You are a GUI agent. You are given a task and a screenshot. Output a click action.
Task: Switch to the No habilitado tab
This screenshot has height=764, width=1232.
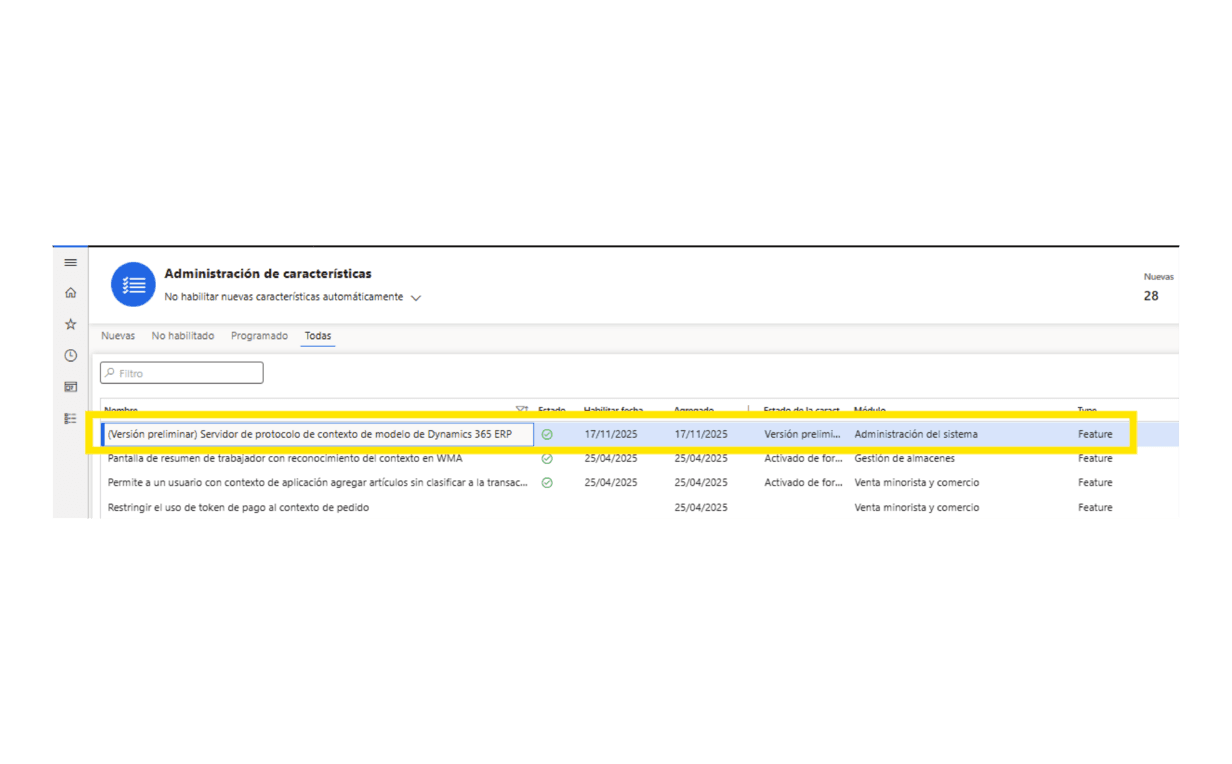coord(183,336)
